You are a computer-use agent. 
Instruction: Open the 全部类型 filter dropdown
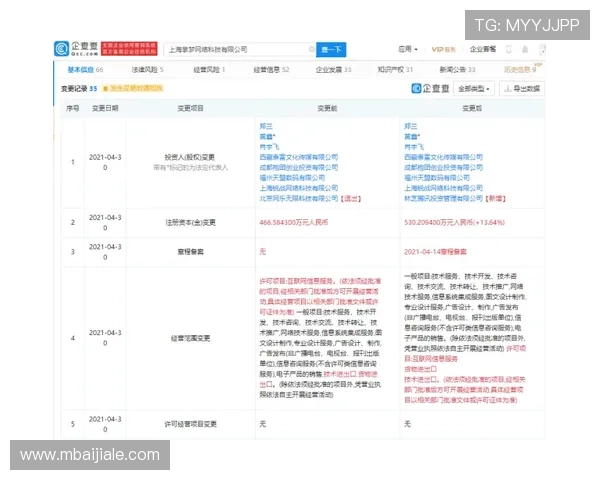pos(474,89)
